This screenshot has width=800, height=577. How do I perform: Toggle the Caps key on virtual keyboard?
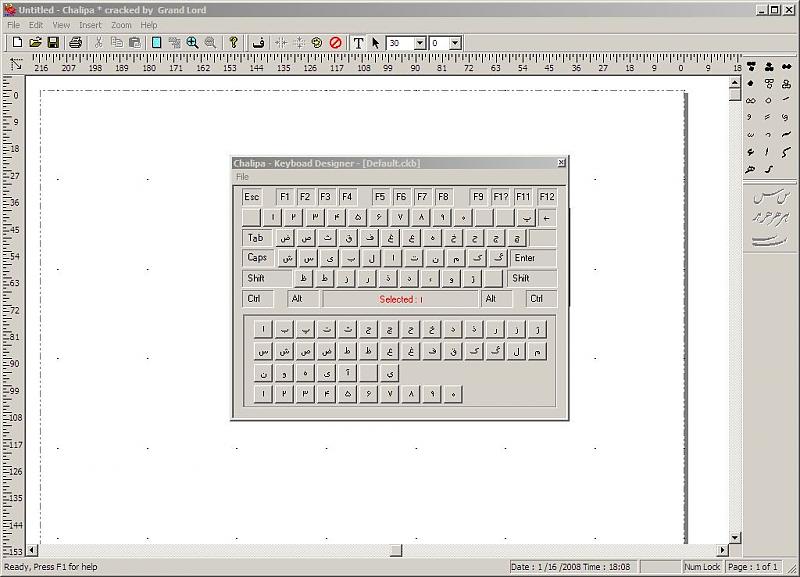[258, 258]
